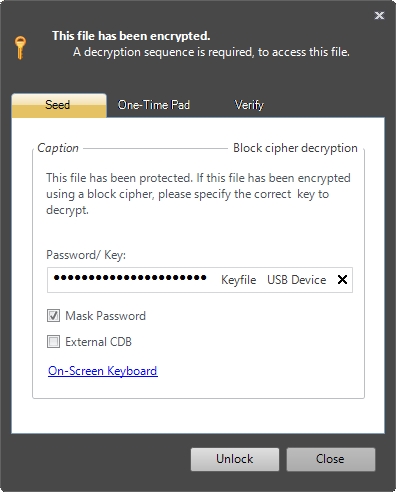
Task: Click the External CDB label text
Action: pos(99,342)
